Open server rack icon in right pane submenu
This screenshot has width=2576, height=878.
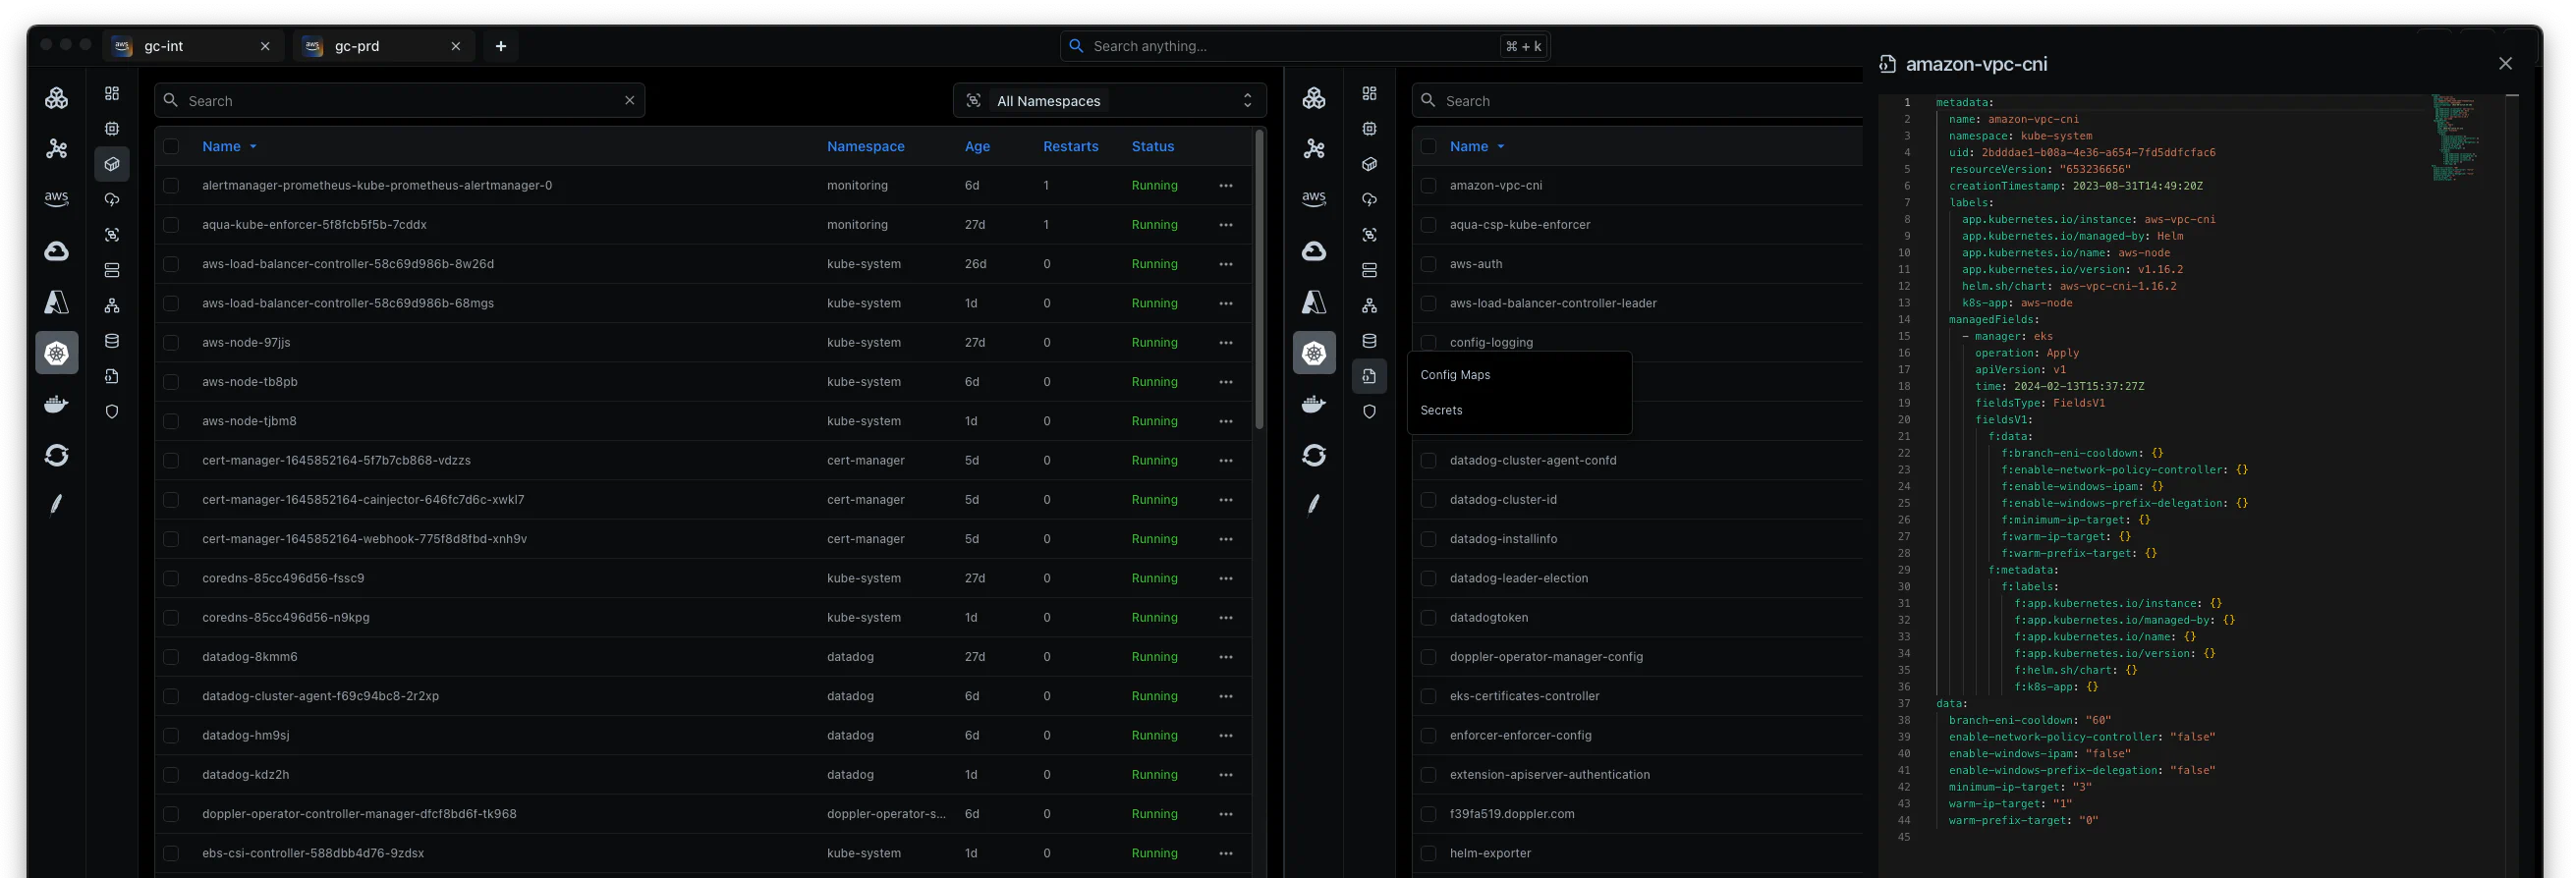1369,270
